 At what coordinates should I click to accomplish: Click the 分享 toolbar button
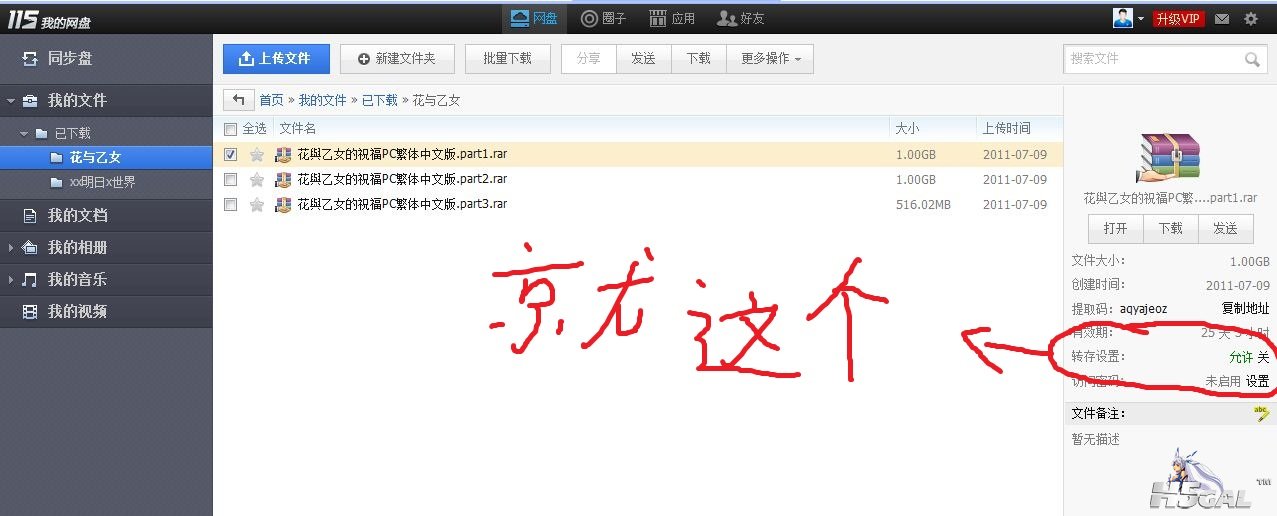[589, 59]
